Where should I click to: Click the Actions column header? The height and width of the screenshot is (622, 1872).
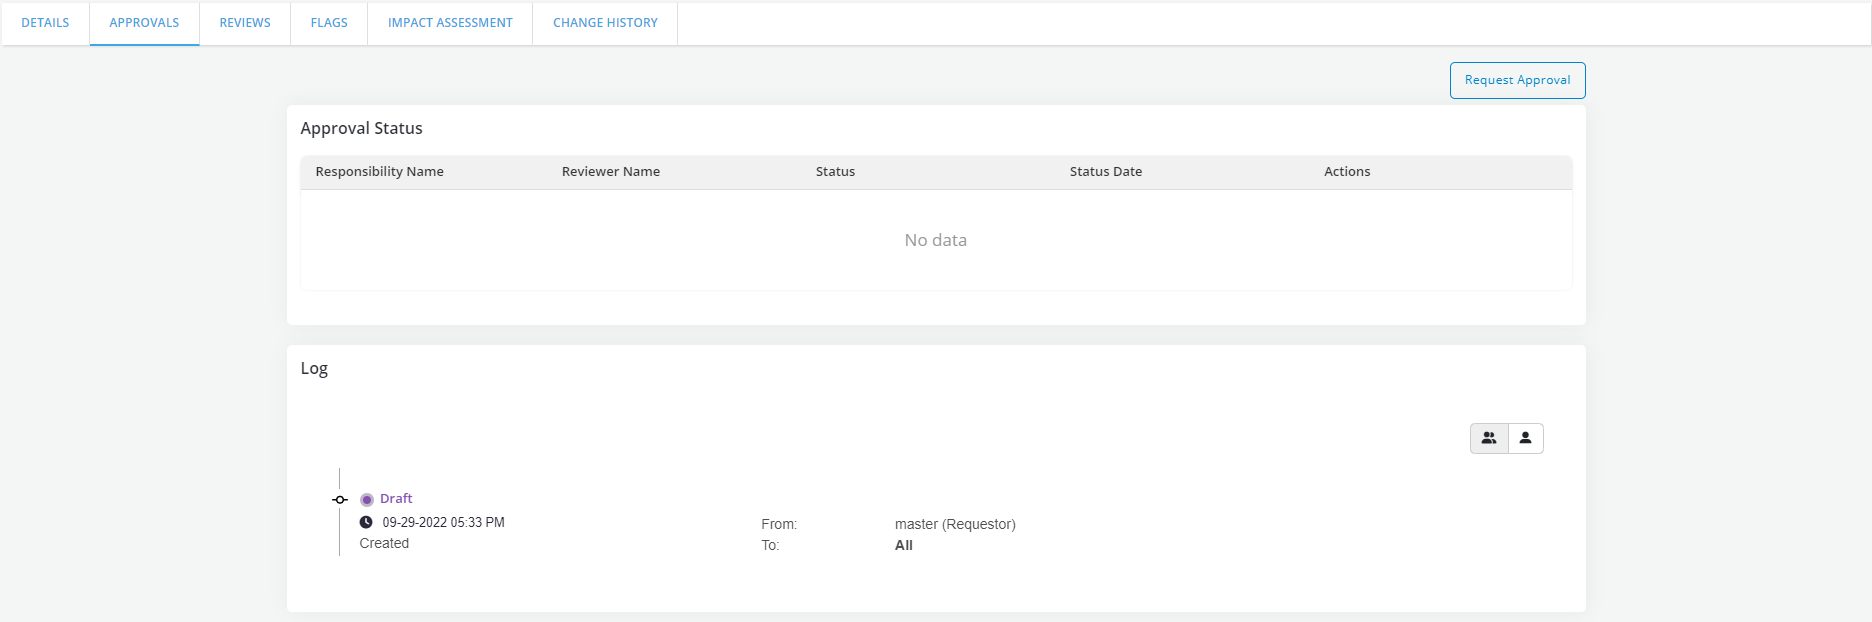(1346, 172)
